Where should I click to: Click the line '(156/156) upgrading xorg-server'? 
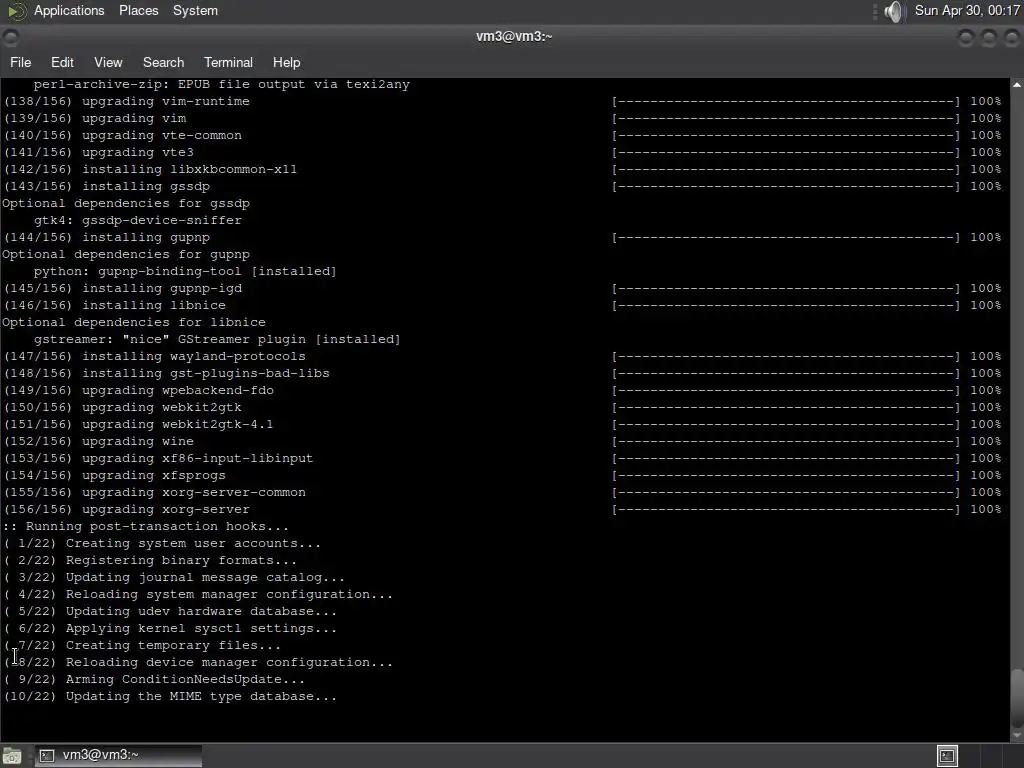[127, 509]
